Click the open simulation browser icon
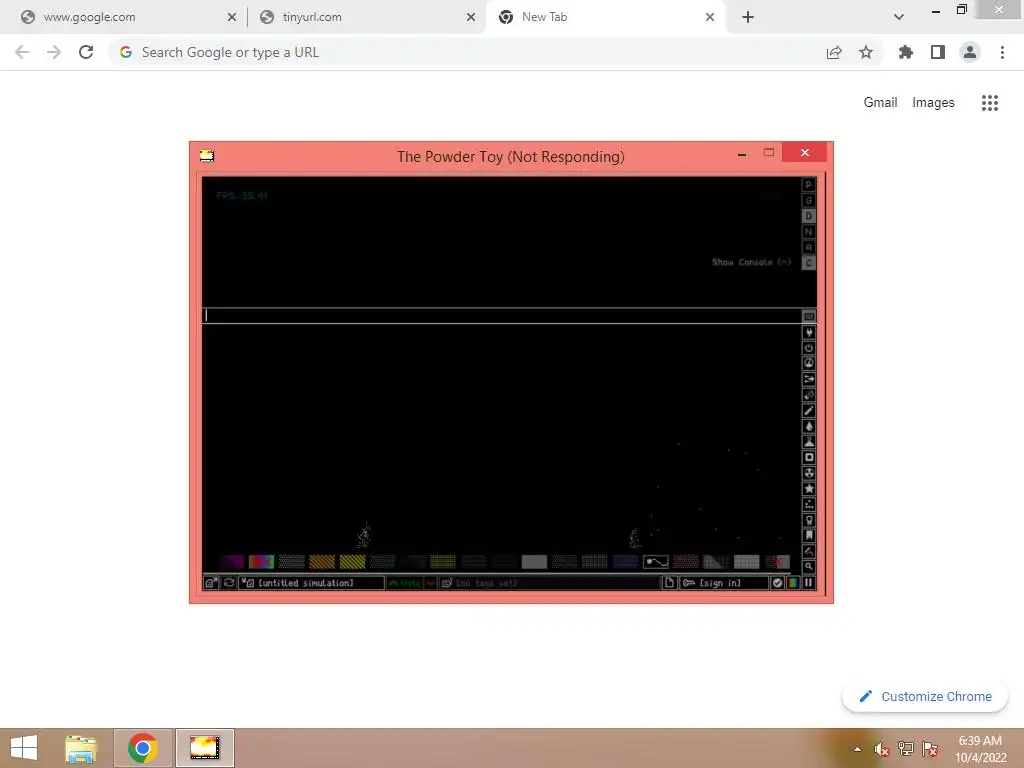The width and height of the screenshot is (1024, 768). pos(210,583)
